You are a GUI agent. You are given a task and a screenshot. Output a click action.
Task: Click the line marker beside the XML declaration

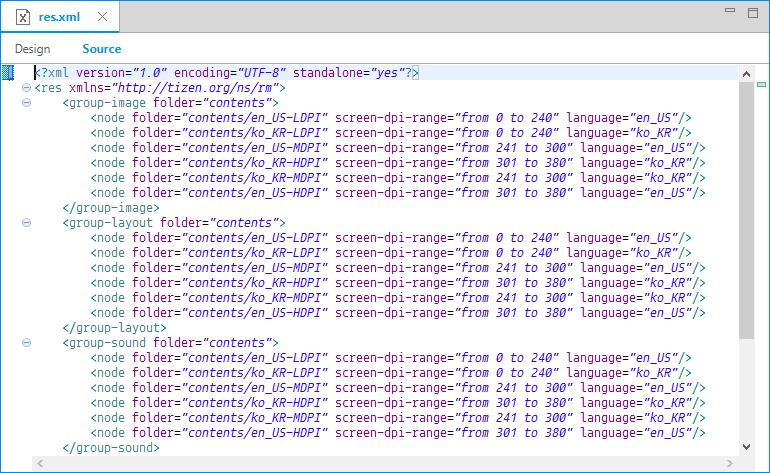[x=8, y=73]
